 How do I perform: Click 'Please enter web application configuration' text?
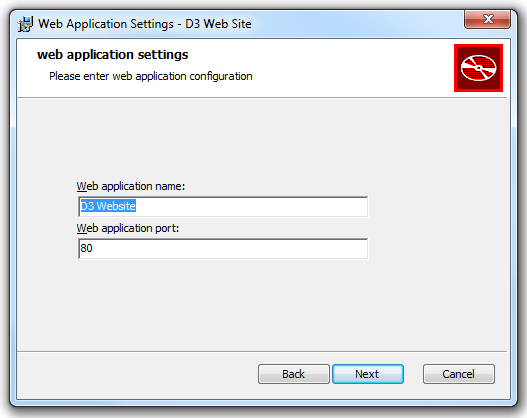click(x=151, y=76)
